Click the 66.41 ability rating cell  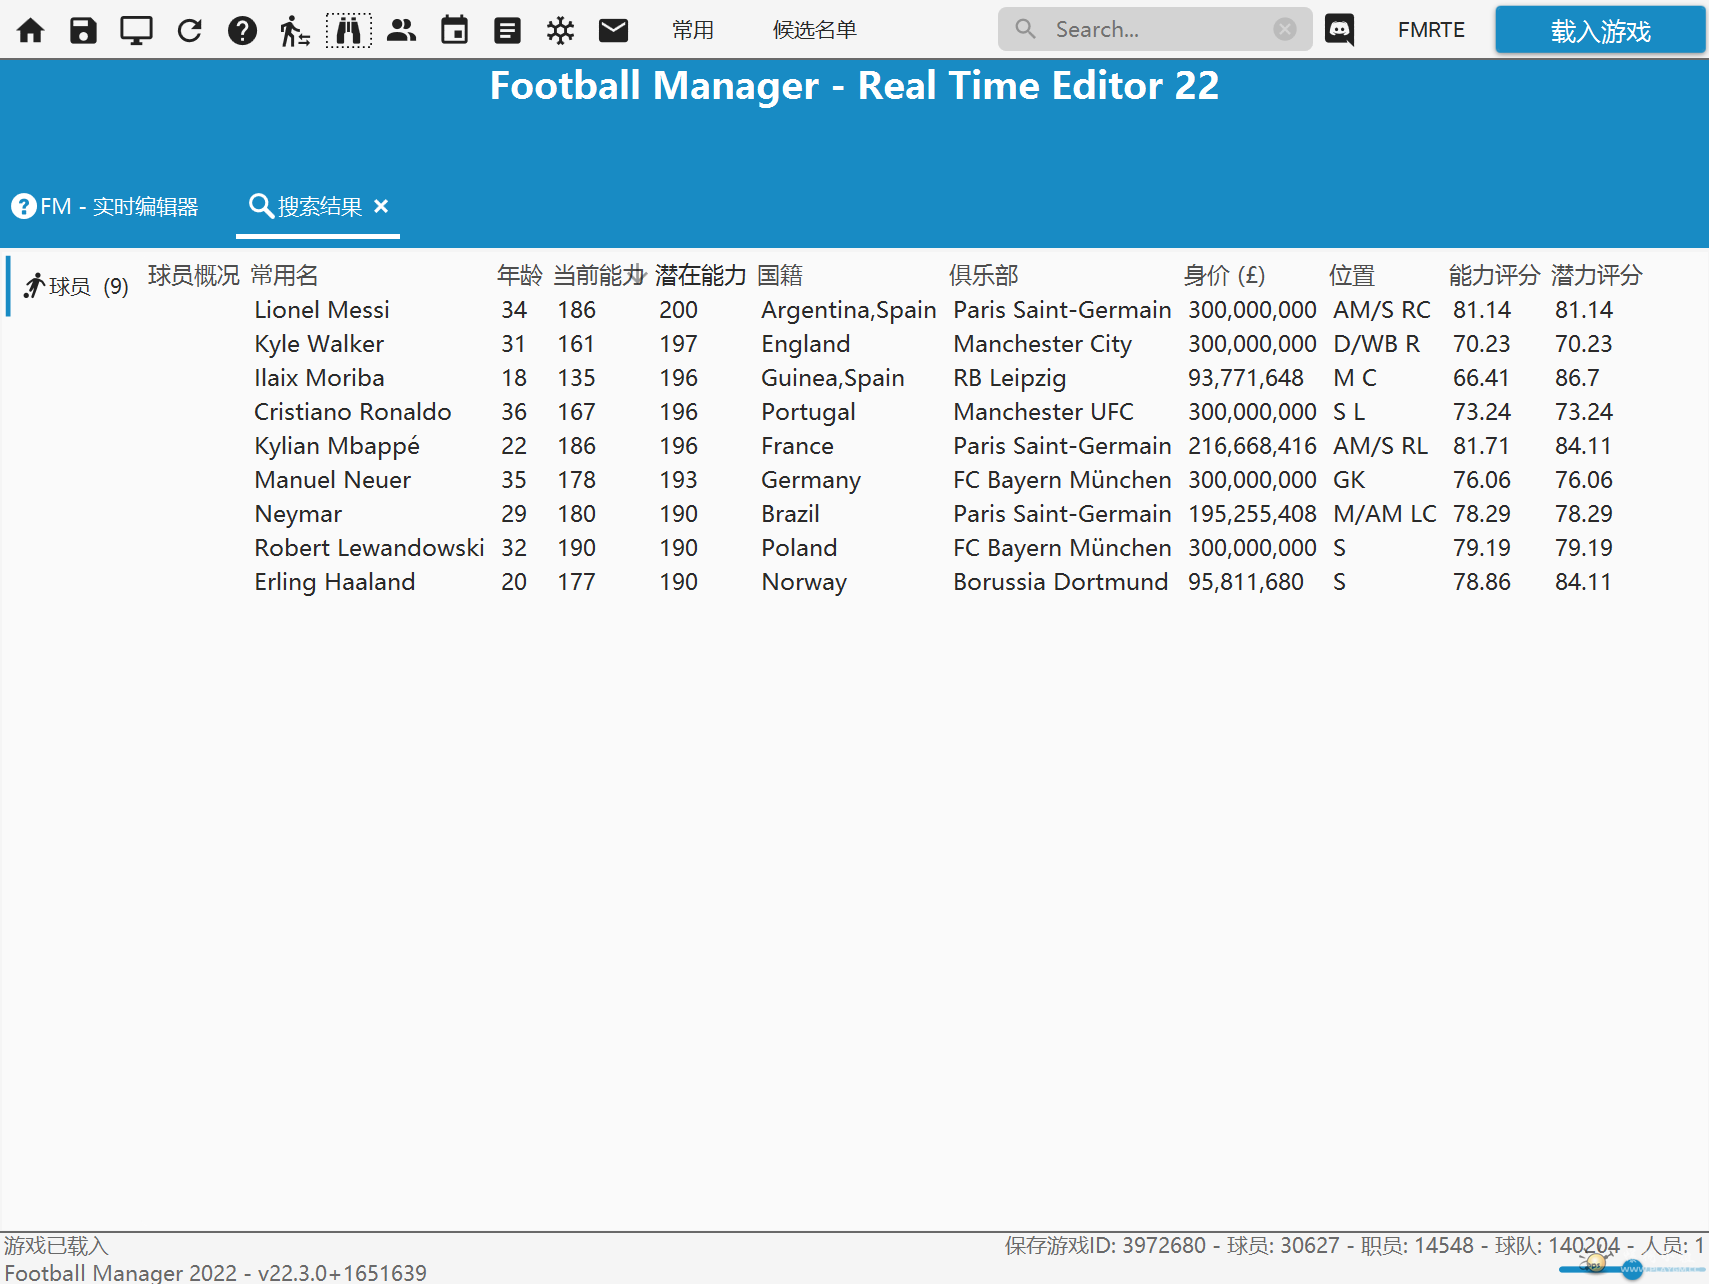(1481, 378)
